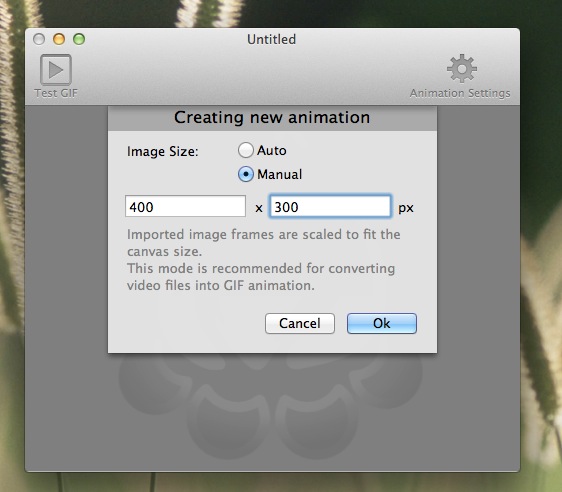Open Animation Settings via the gear icon
562x492 pixels.
tap(462, 68)
